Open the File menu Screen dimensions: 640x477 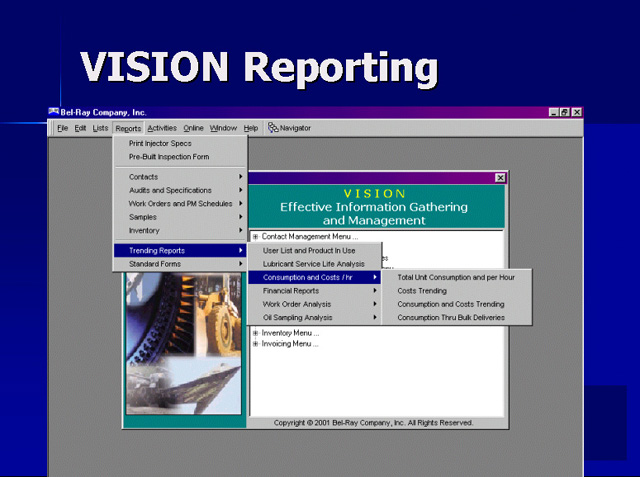[62, 128]
